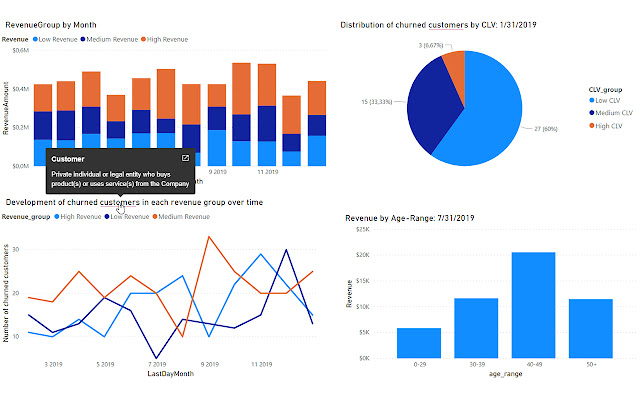The image size is (640, 400).
Task: Click the '15 (33,33%)' pie data label
Action: click(x=376, y=101)
